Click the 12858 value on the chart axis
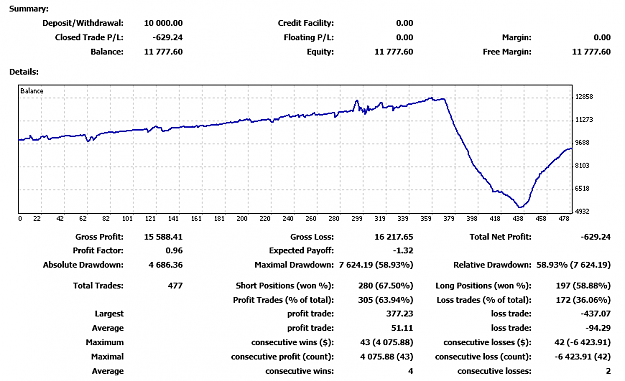This screenshot has width=625, height=381. click(x=584, y=96)
